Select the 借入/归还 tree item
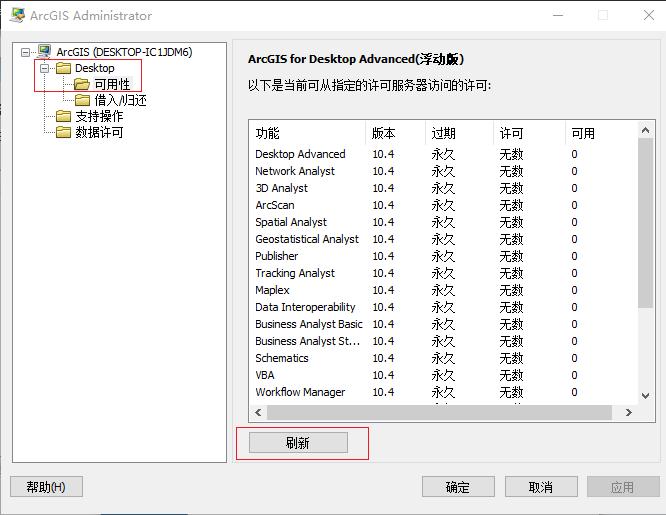The height and width of the screenshot is (515, 666). (120, 100)
